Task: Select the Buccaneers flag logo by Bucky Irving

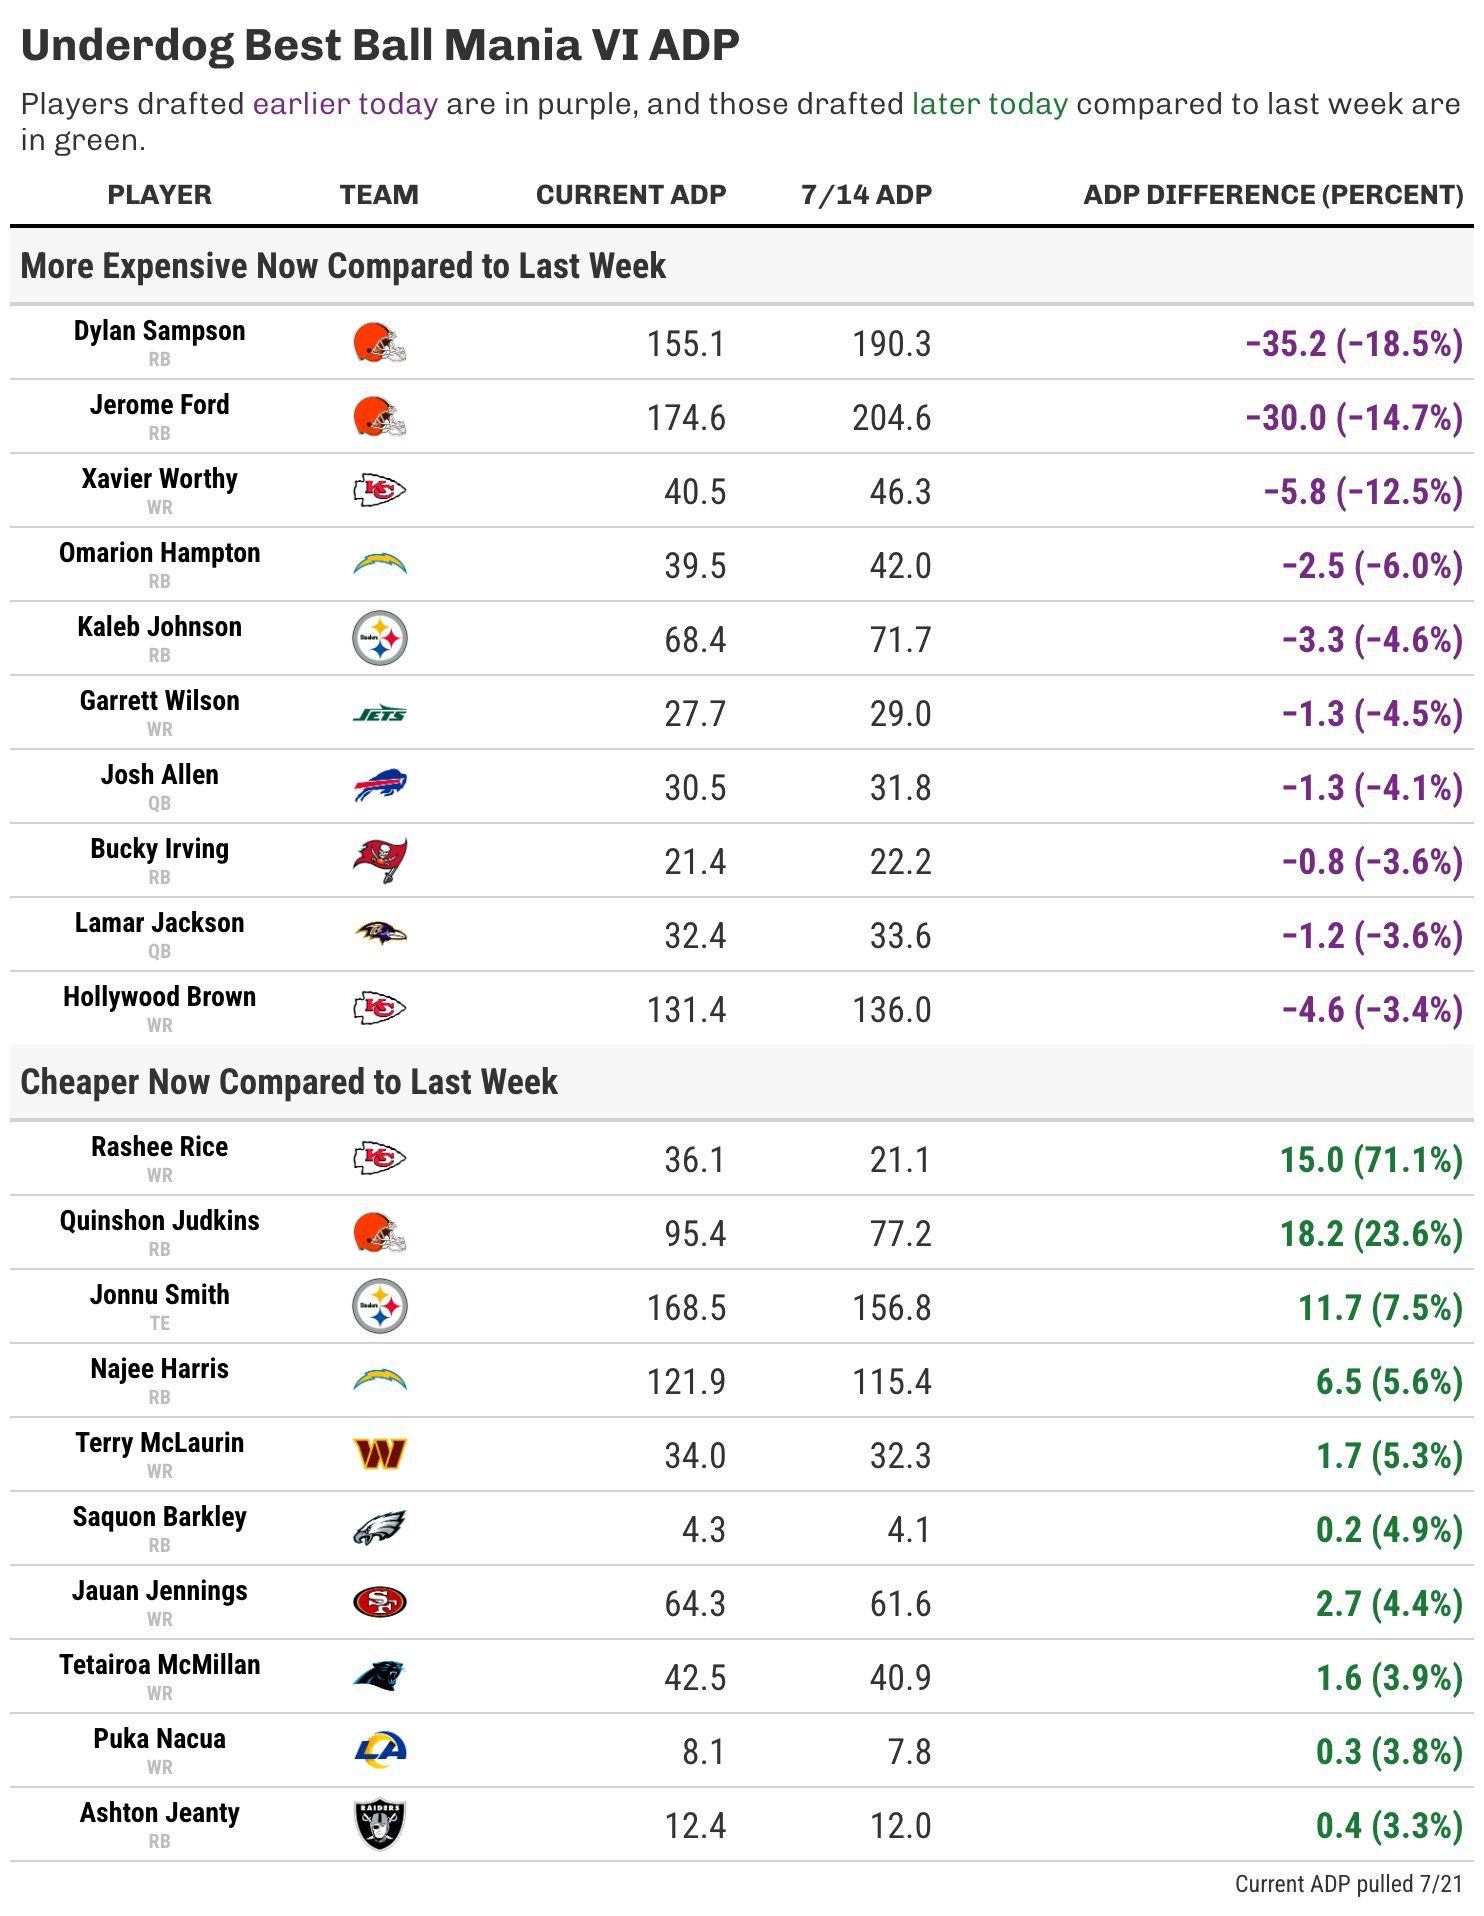Action: coord(379,861)
